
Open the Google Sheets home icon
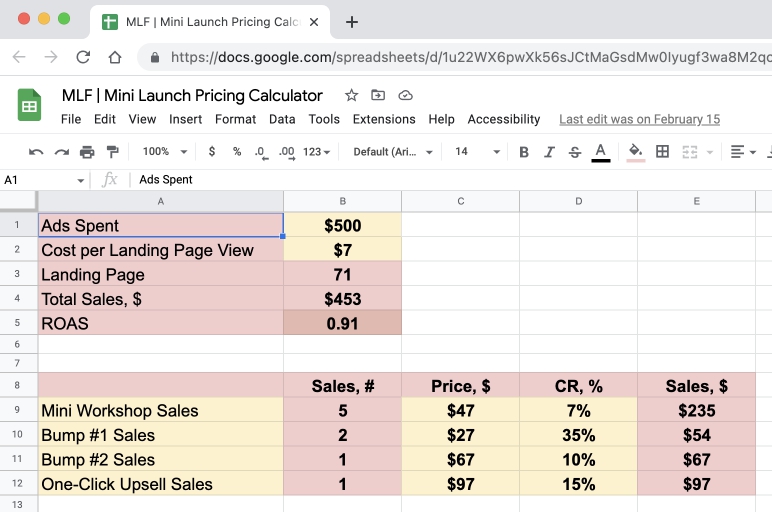30,104
